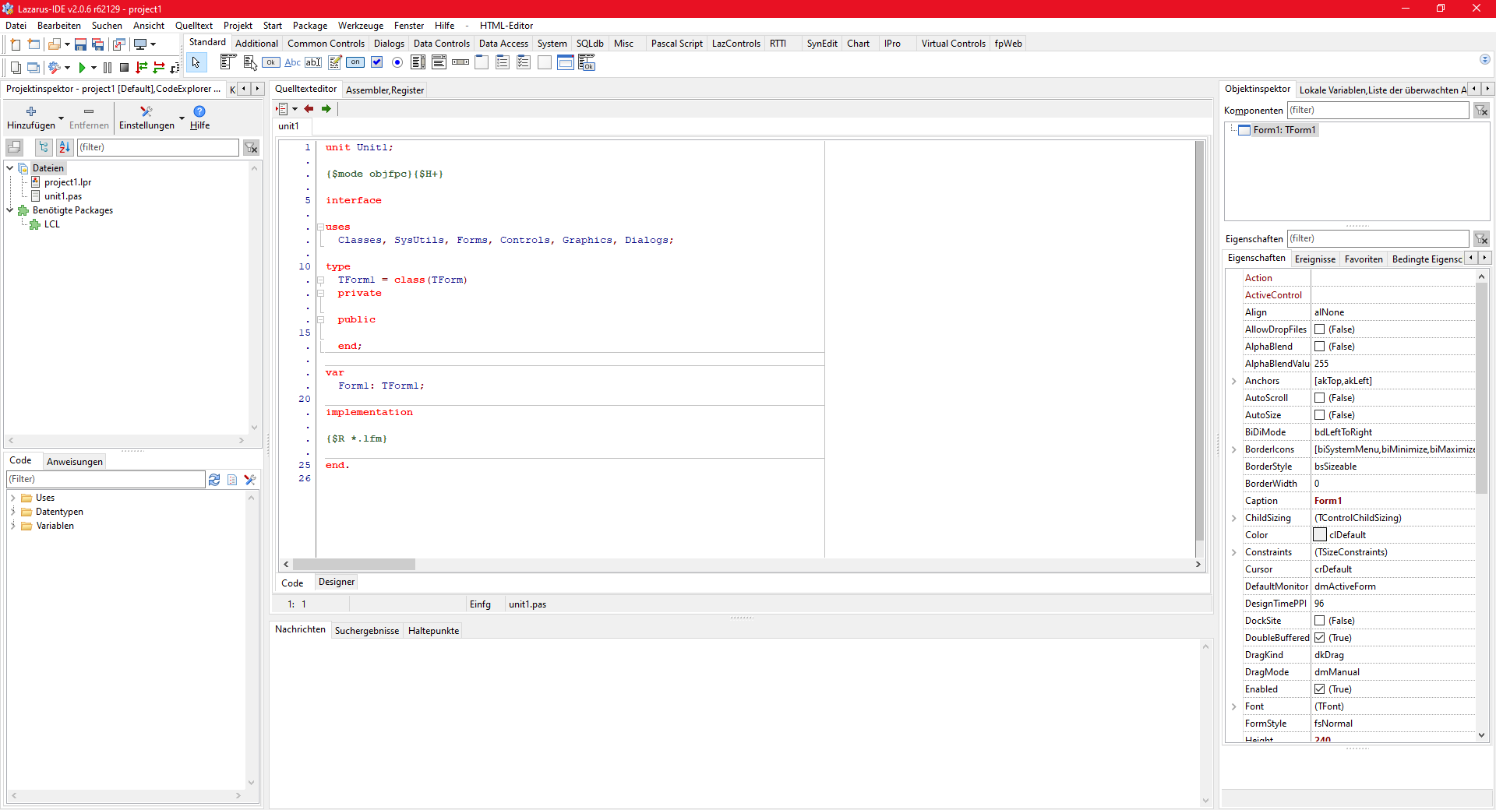Select the TButton component in palette
The image size is (1496, 810).
click(x=270, y=62)
